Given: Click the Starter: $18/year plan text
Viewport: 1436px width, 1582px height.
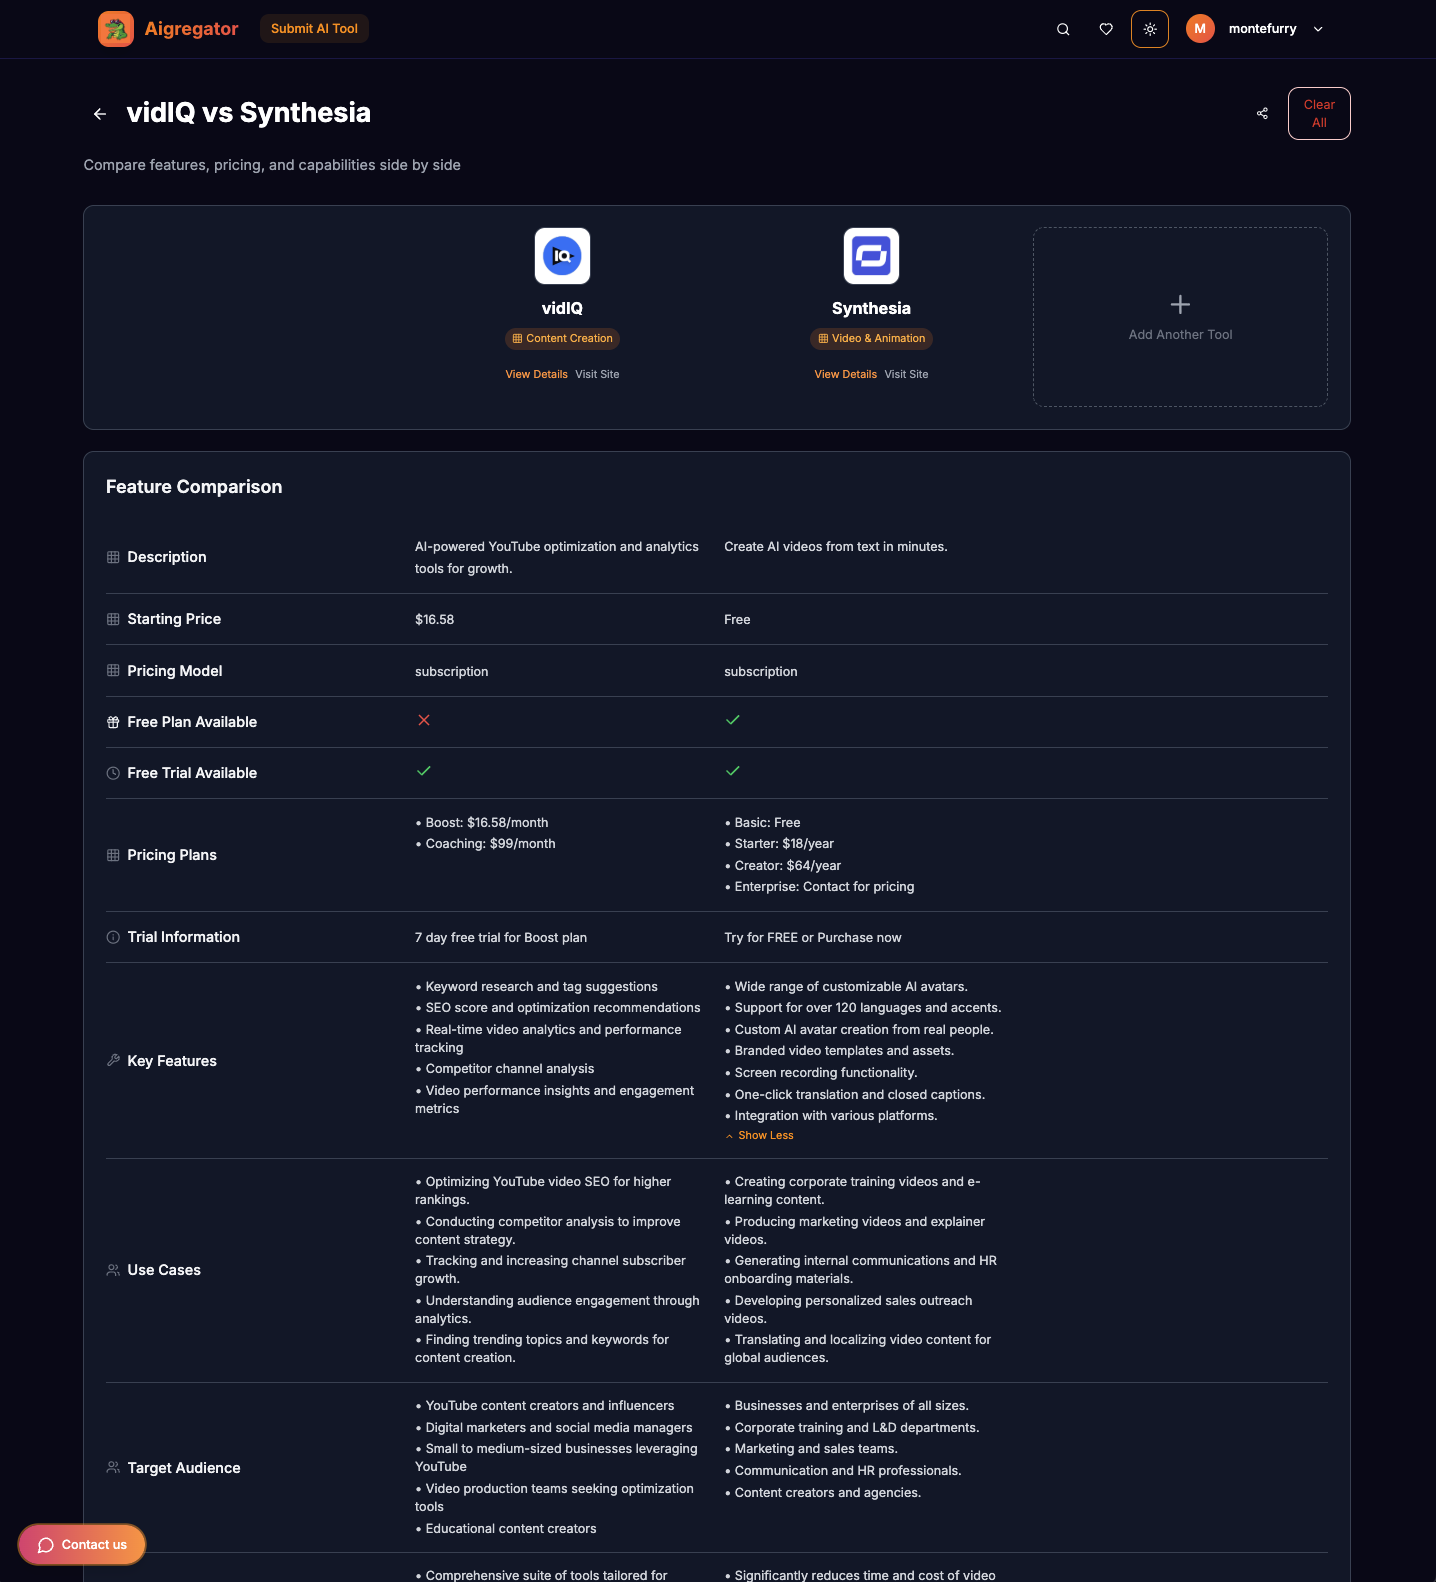Looking at the screenshot, I should coord(779,844).
